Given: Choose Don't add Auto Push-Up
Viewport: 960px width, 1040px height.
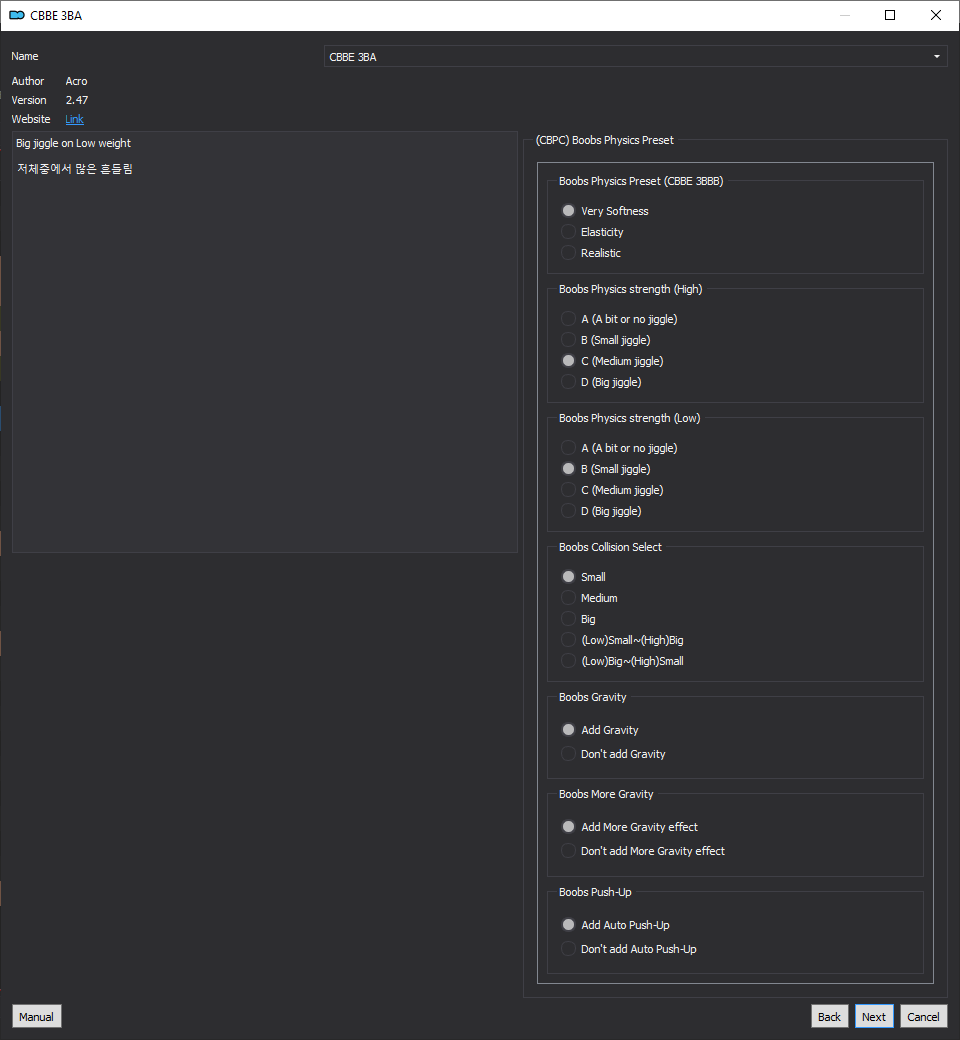Looking at the screenshot, I should (629, 949).
